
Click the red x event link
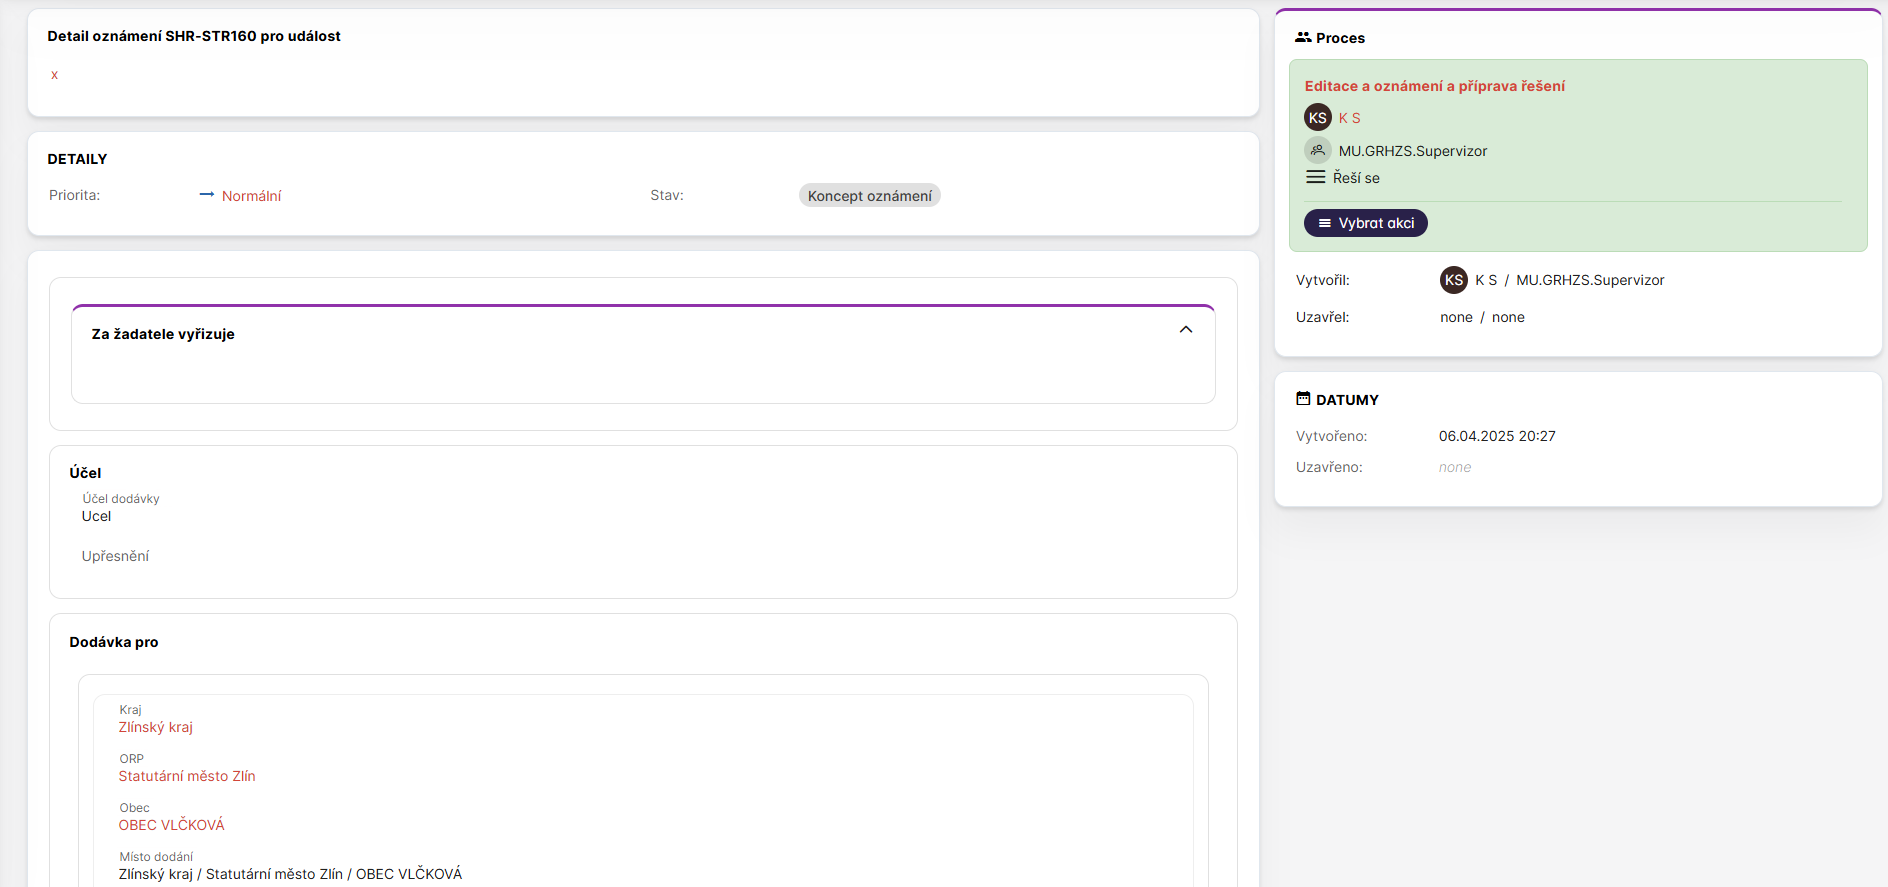point(54,75)
